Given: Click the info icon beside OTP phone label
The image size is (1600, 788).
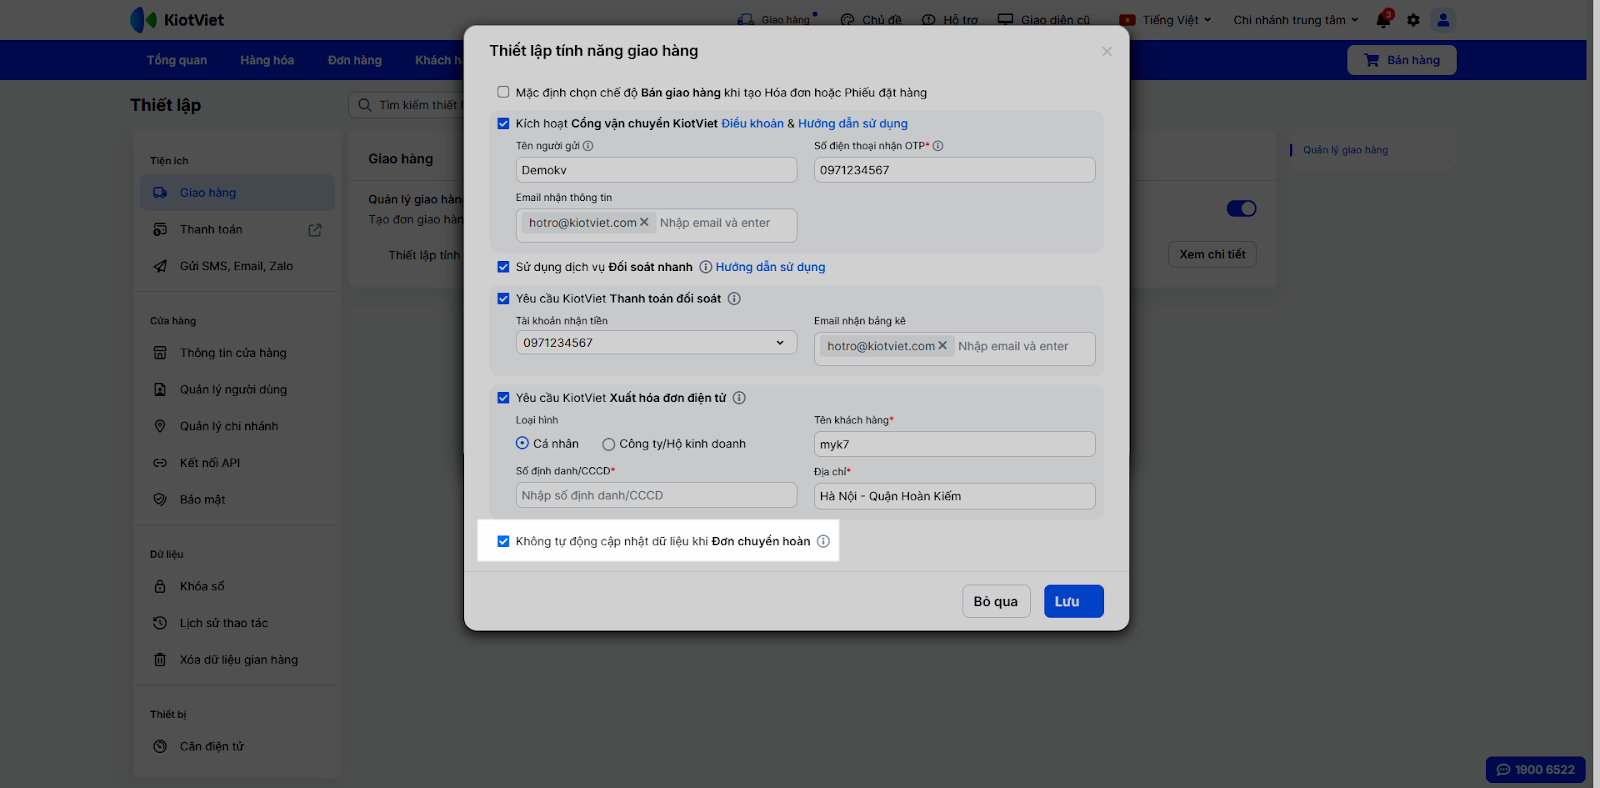Looking at the screenshot, I should tap(938, 146).
